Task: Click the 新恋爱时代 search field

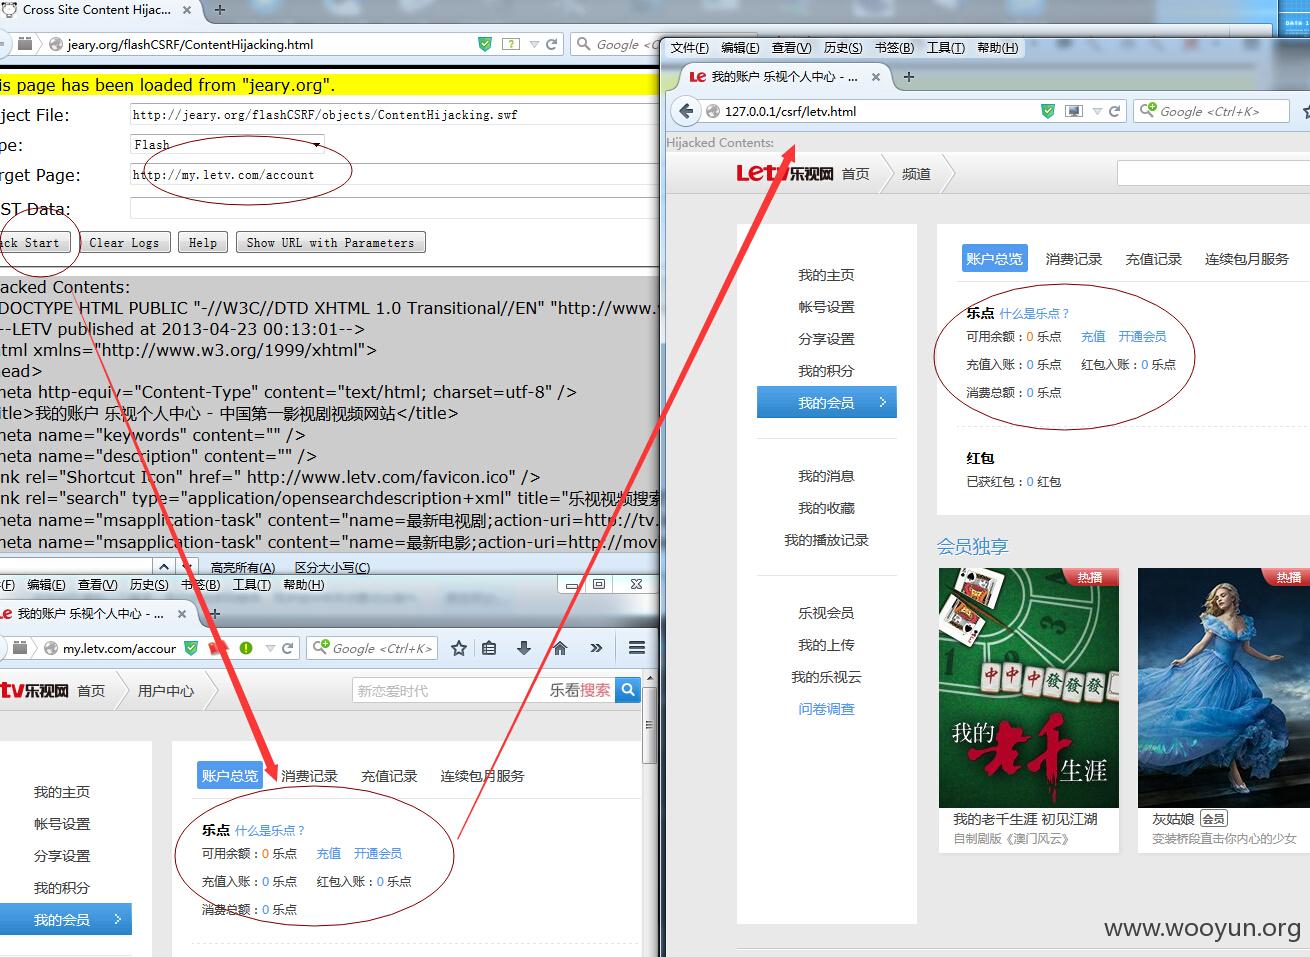Action: coord(450,690)
